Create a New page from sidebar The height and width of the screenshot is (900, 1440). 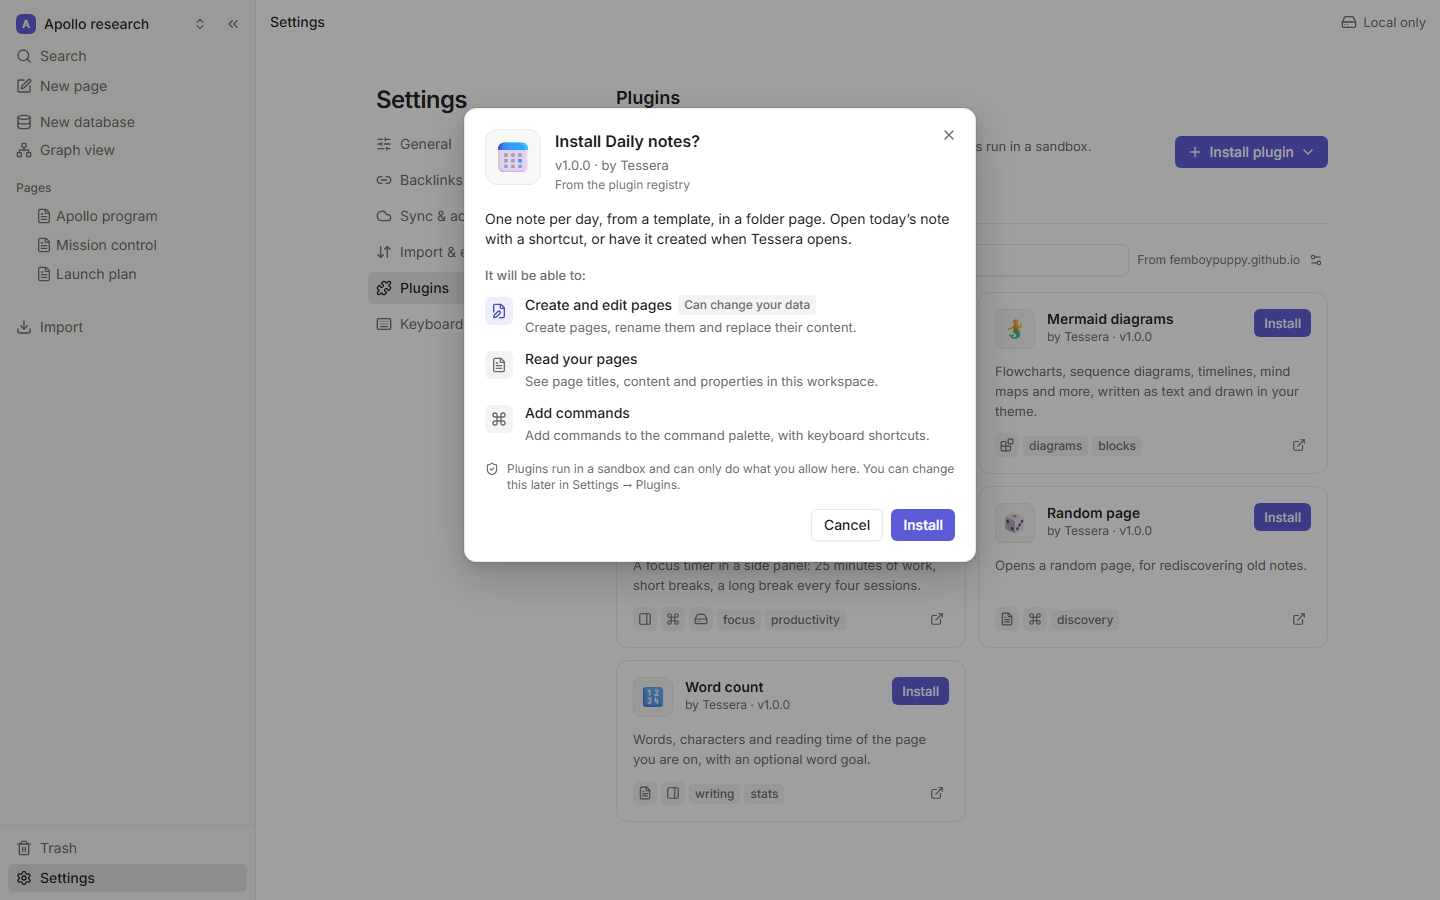coord(127,86)
